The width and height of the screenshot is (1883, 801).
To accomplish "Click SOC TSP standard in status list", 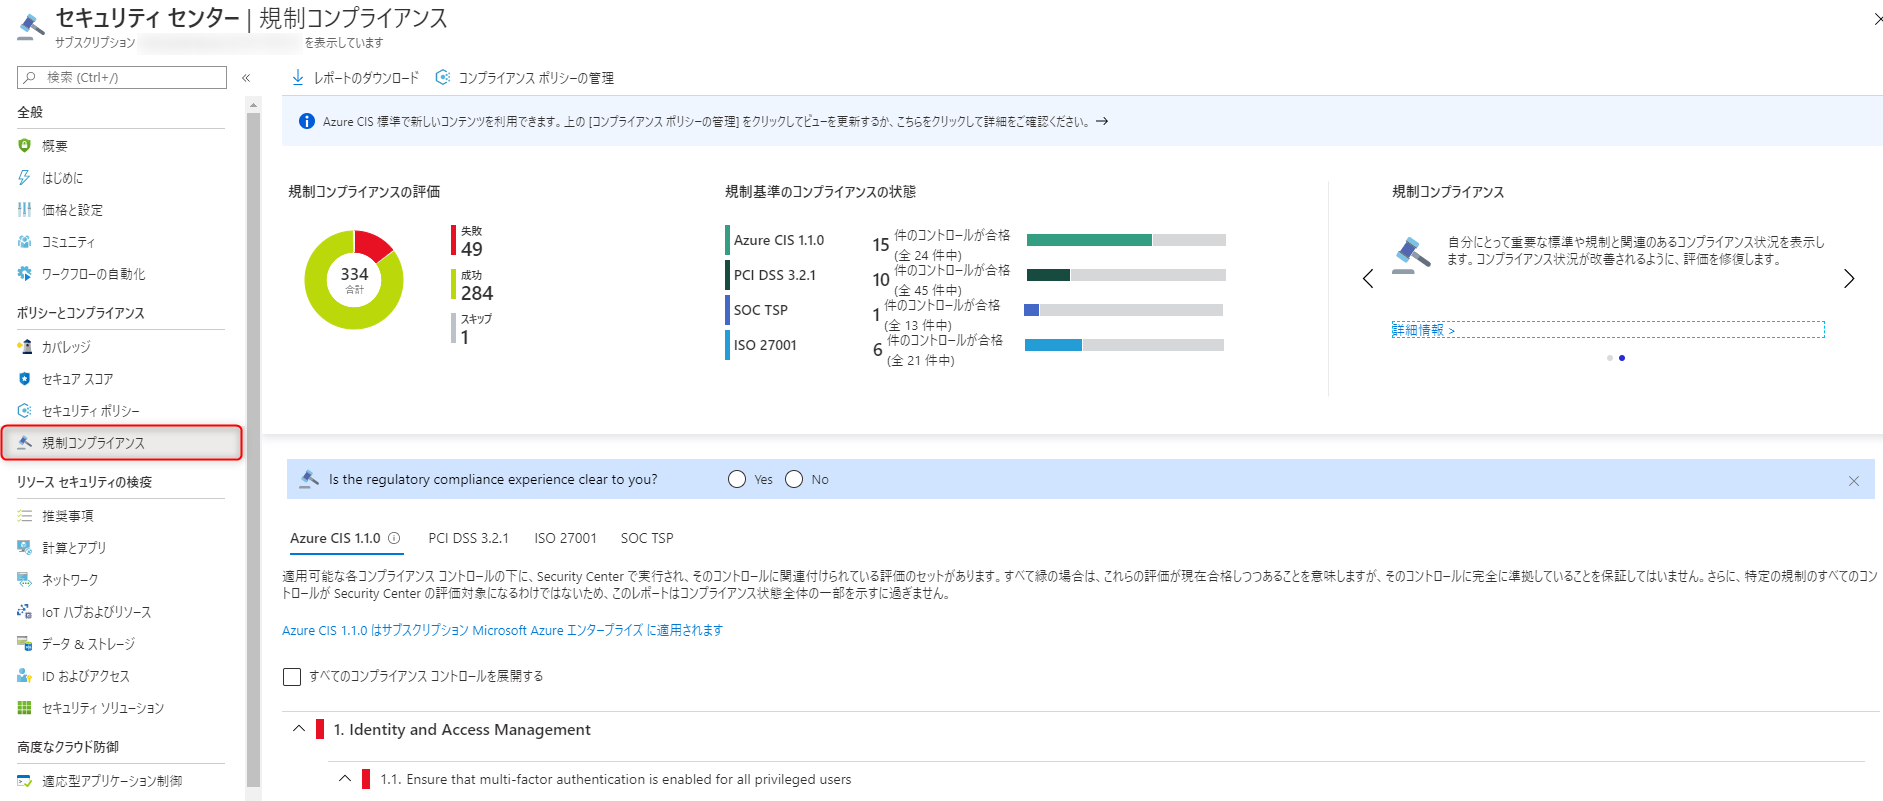I will 761,310.
